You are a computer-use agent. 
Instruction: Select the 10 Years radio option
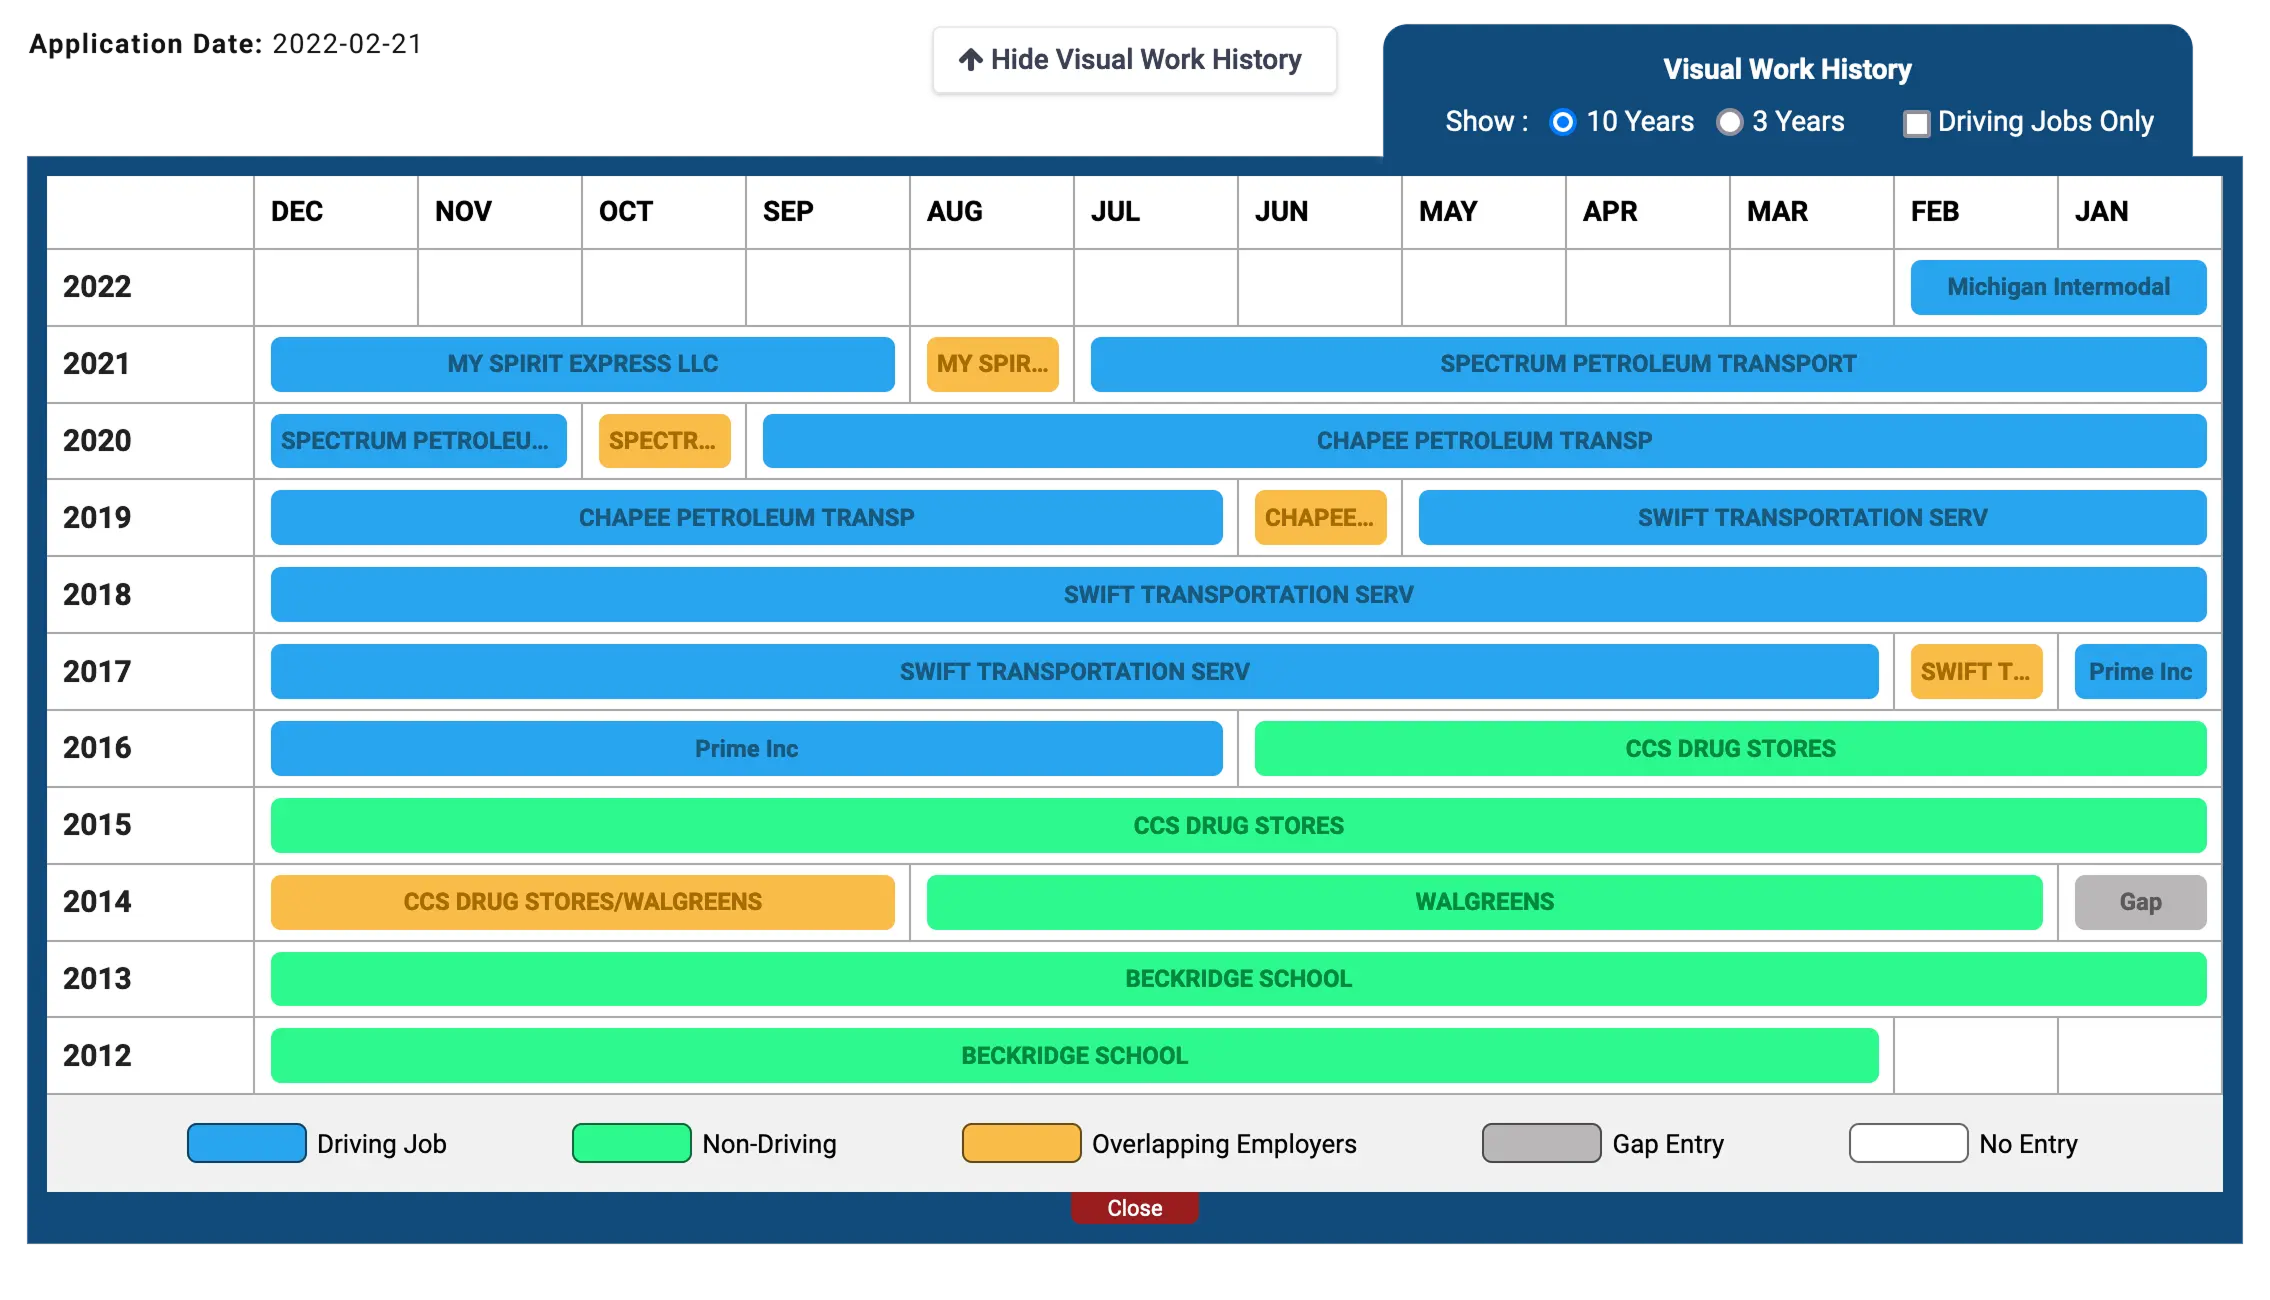tap(1562, 122)
